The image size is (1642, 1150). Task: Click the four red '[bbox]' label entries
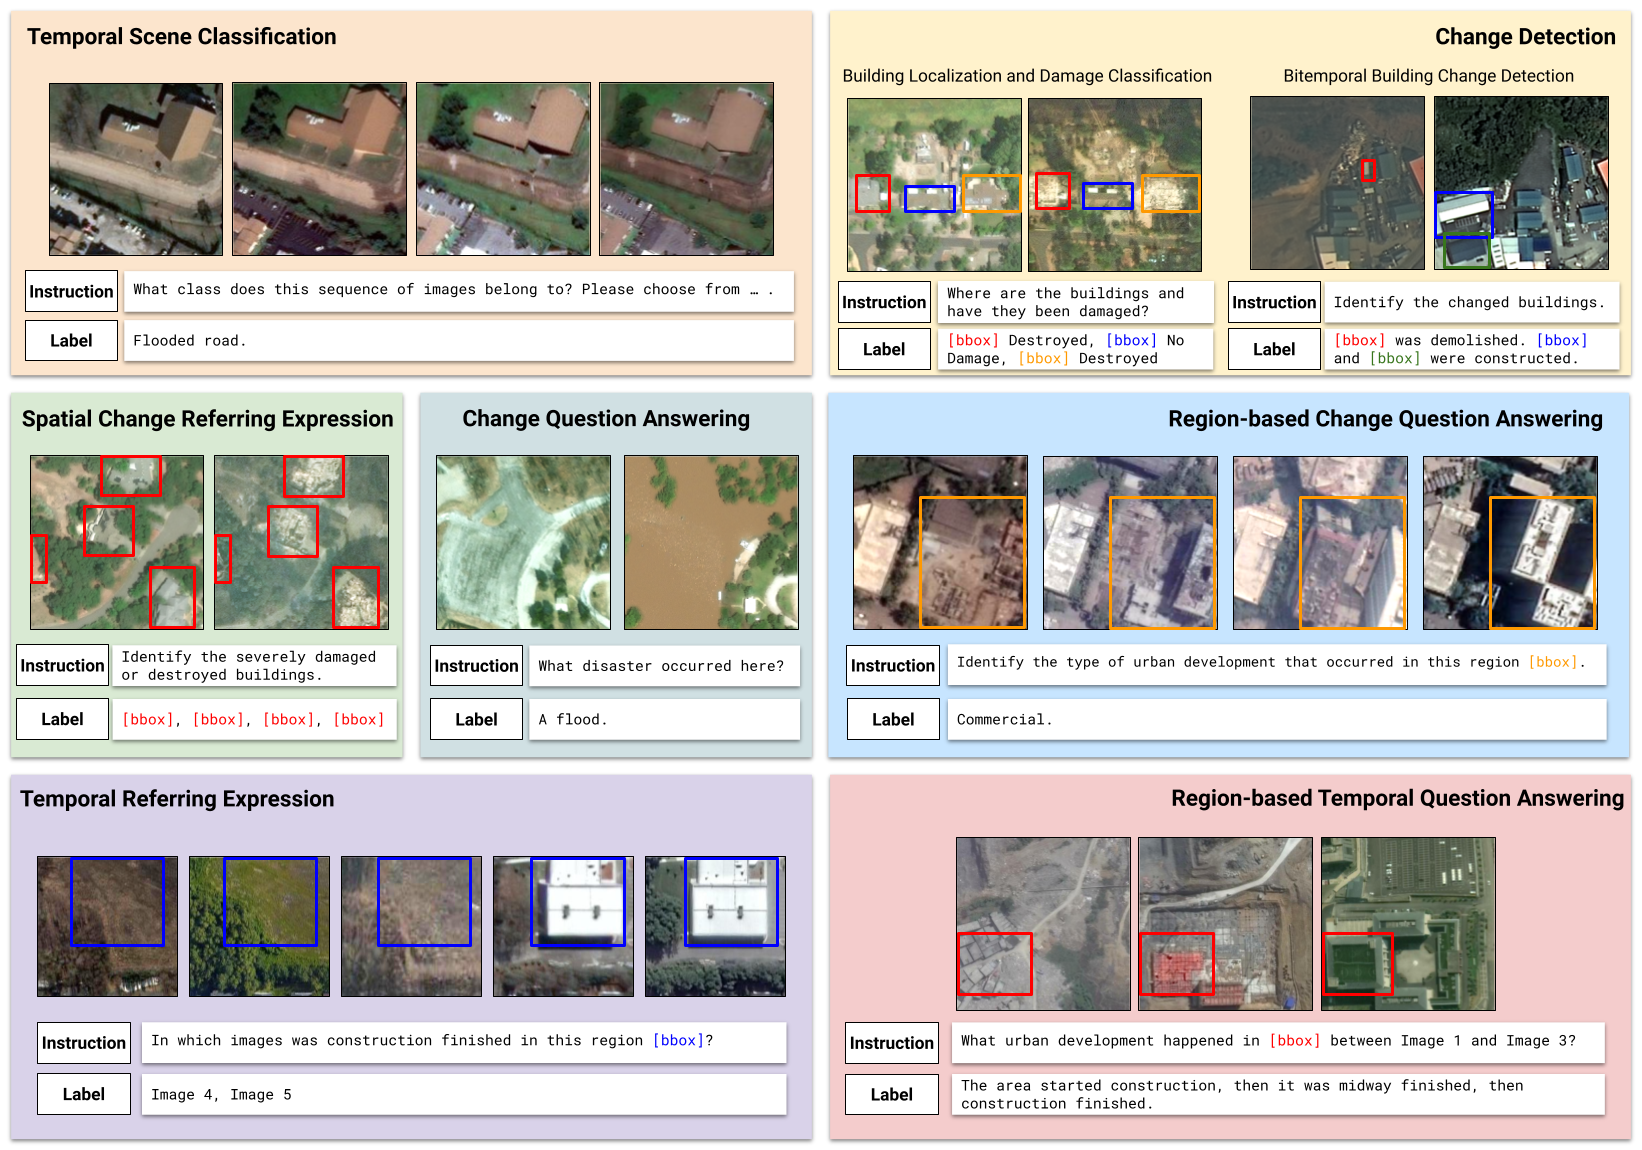253,719
